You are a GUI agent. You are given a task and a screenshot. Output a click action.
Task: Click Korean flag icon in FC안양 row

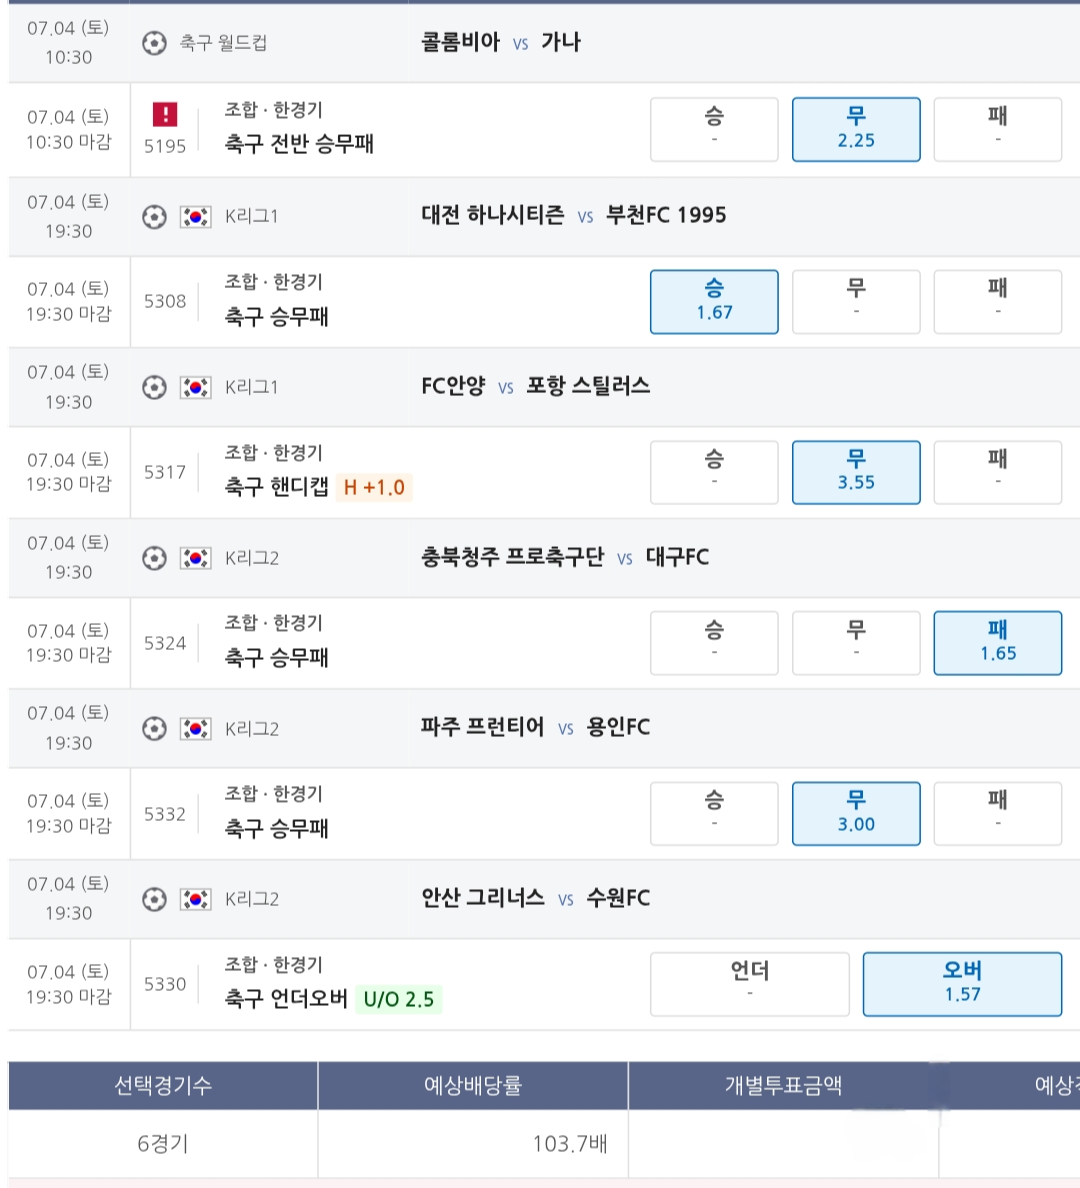[196, 388]
